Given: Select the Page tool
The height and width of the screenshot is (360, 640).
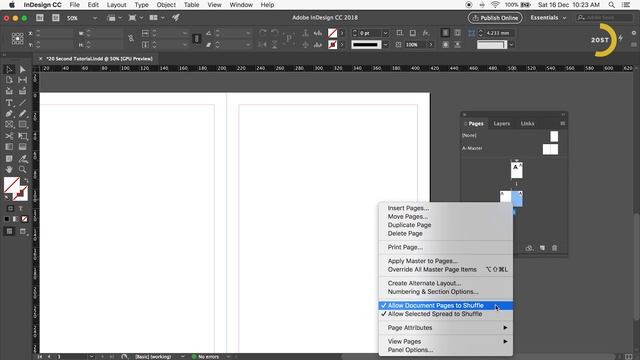Looking at the screenshot, I should (9, 80).
